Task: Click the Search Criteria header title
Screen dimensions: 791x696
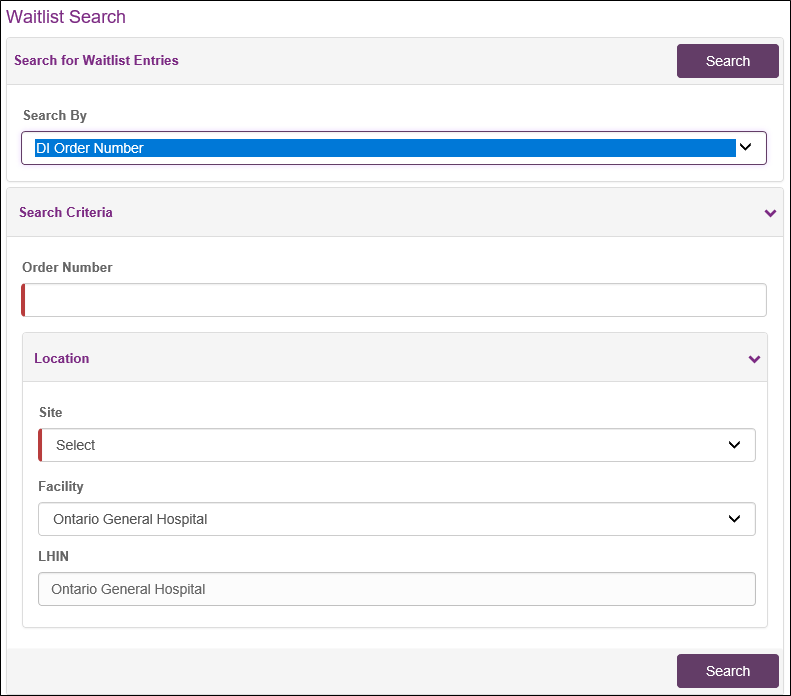Action: [66, 212]
